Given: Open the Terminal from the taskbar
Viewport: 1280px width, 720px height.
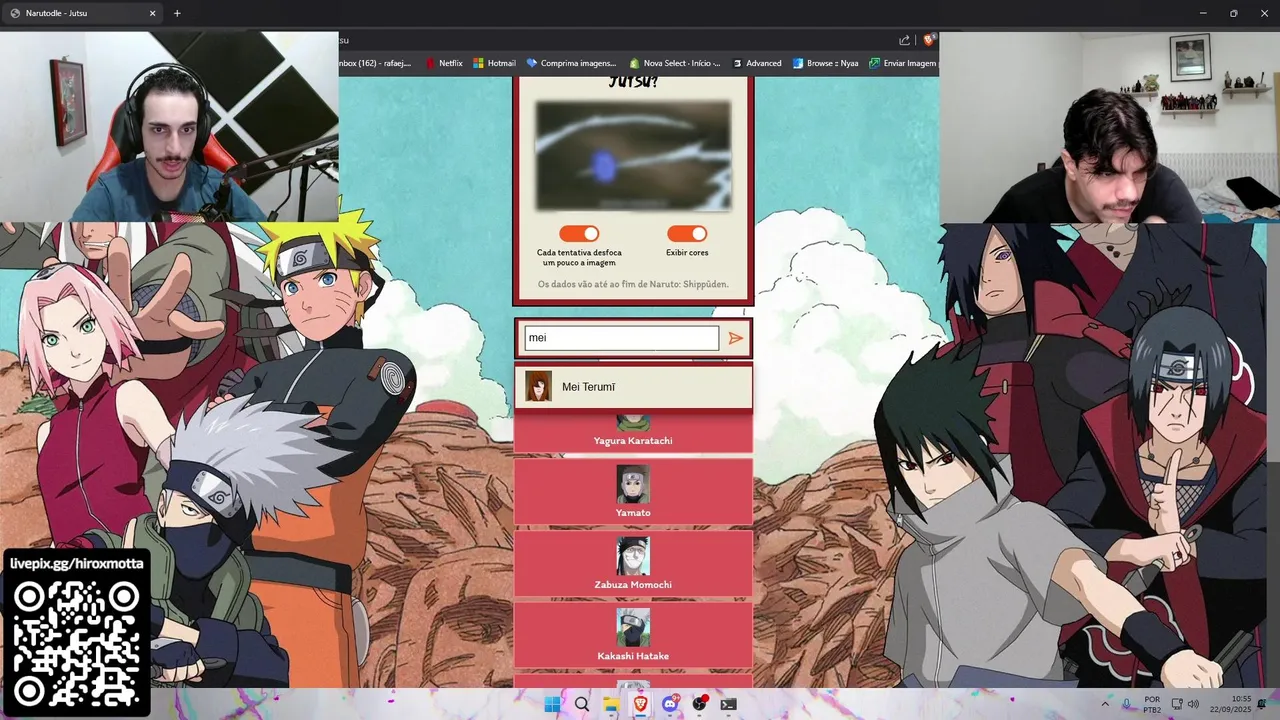Looking at the screenshot, I should [x=729, y=704].
